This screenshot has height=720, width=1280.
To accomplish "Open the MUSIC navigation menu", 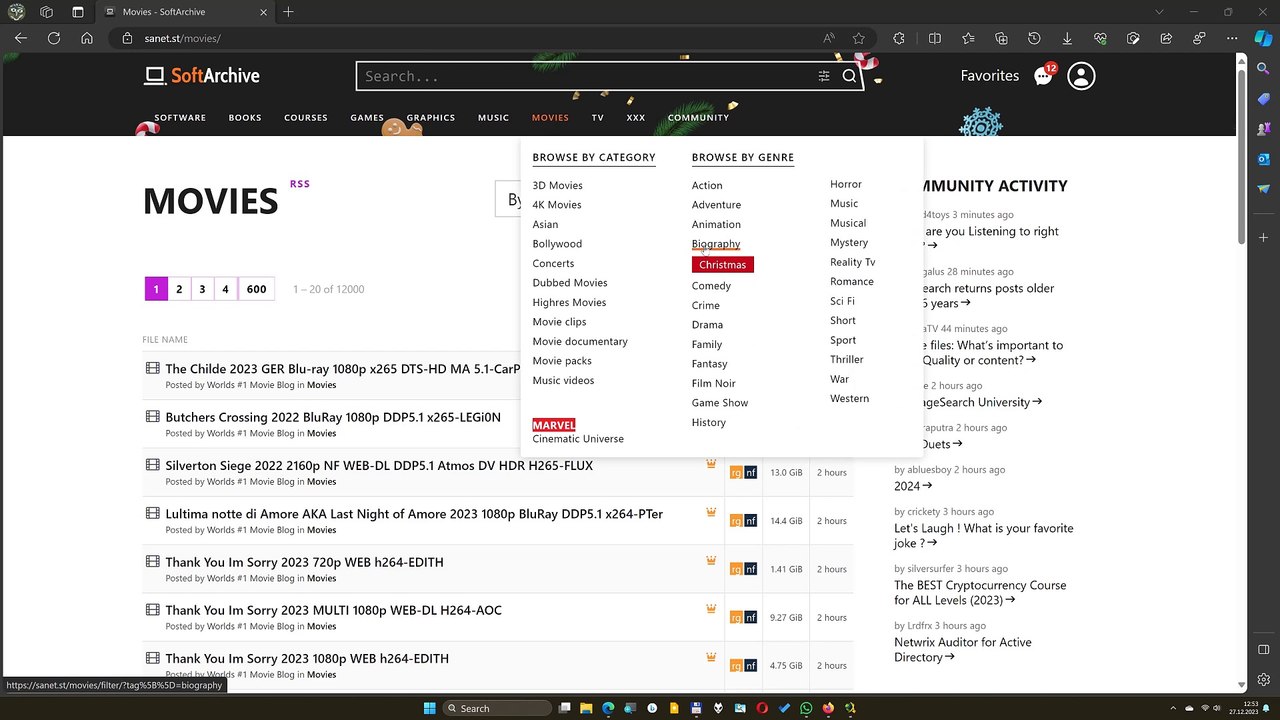I will coord(493,118).
